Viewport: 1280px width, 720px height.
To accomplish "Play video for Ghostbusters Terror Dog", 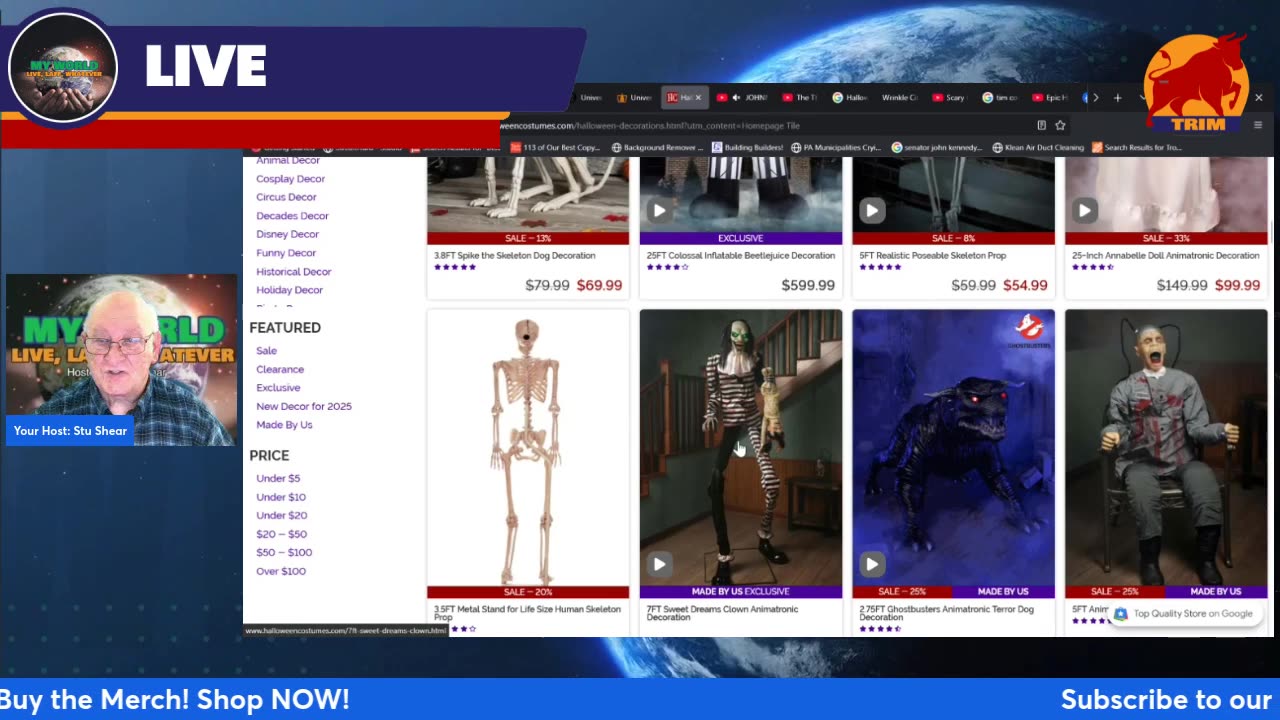I will coord(872,564).
